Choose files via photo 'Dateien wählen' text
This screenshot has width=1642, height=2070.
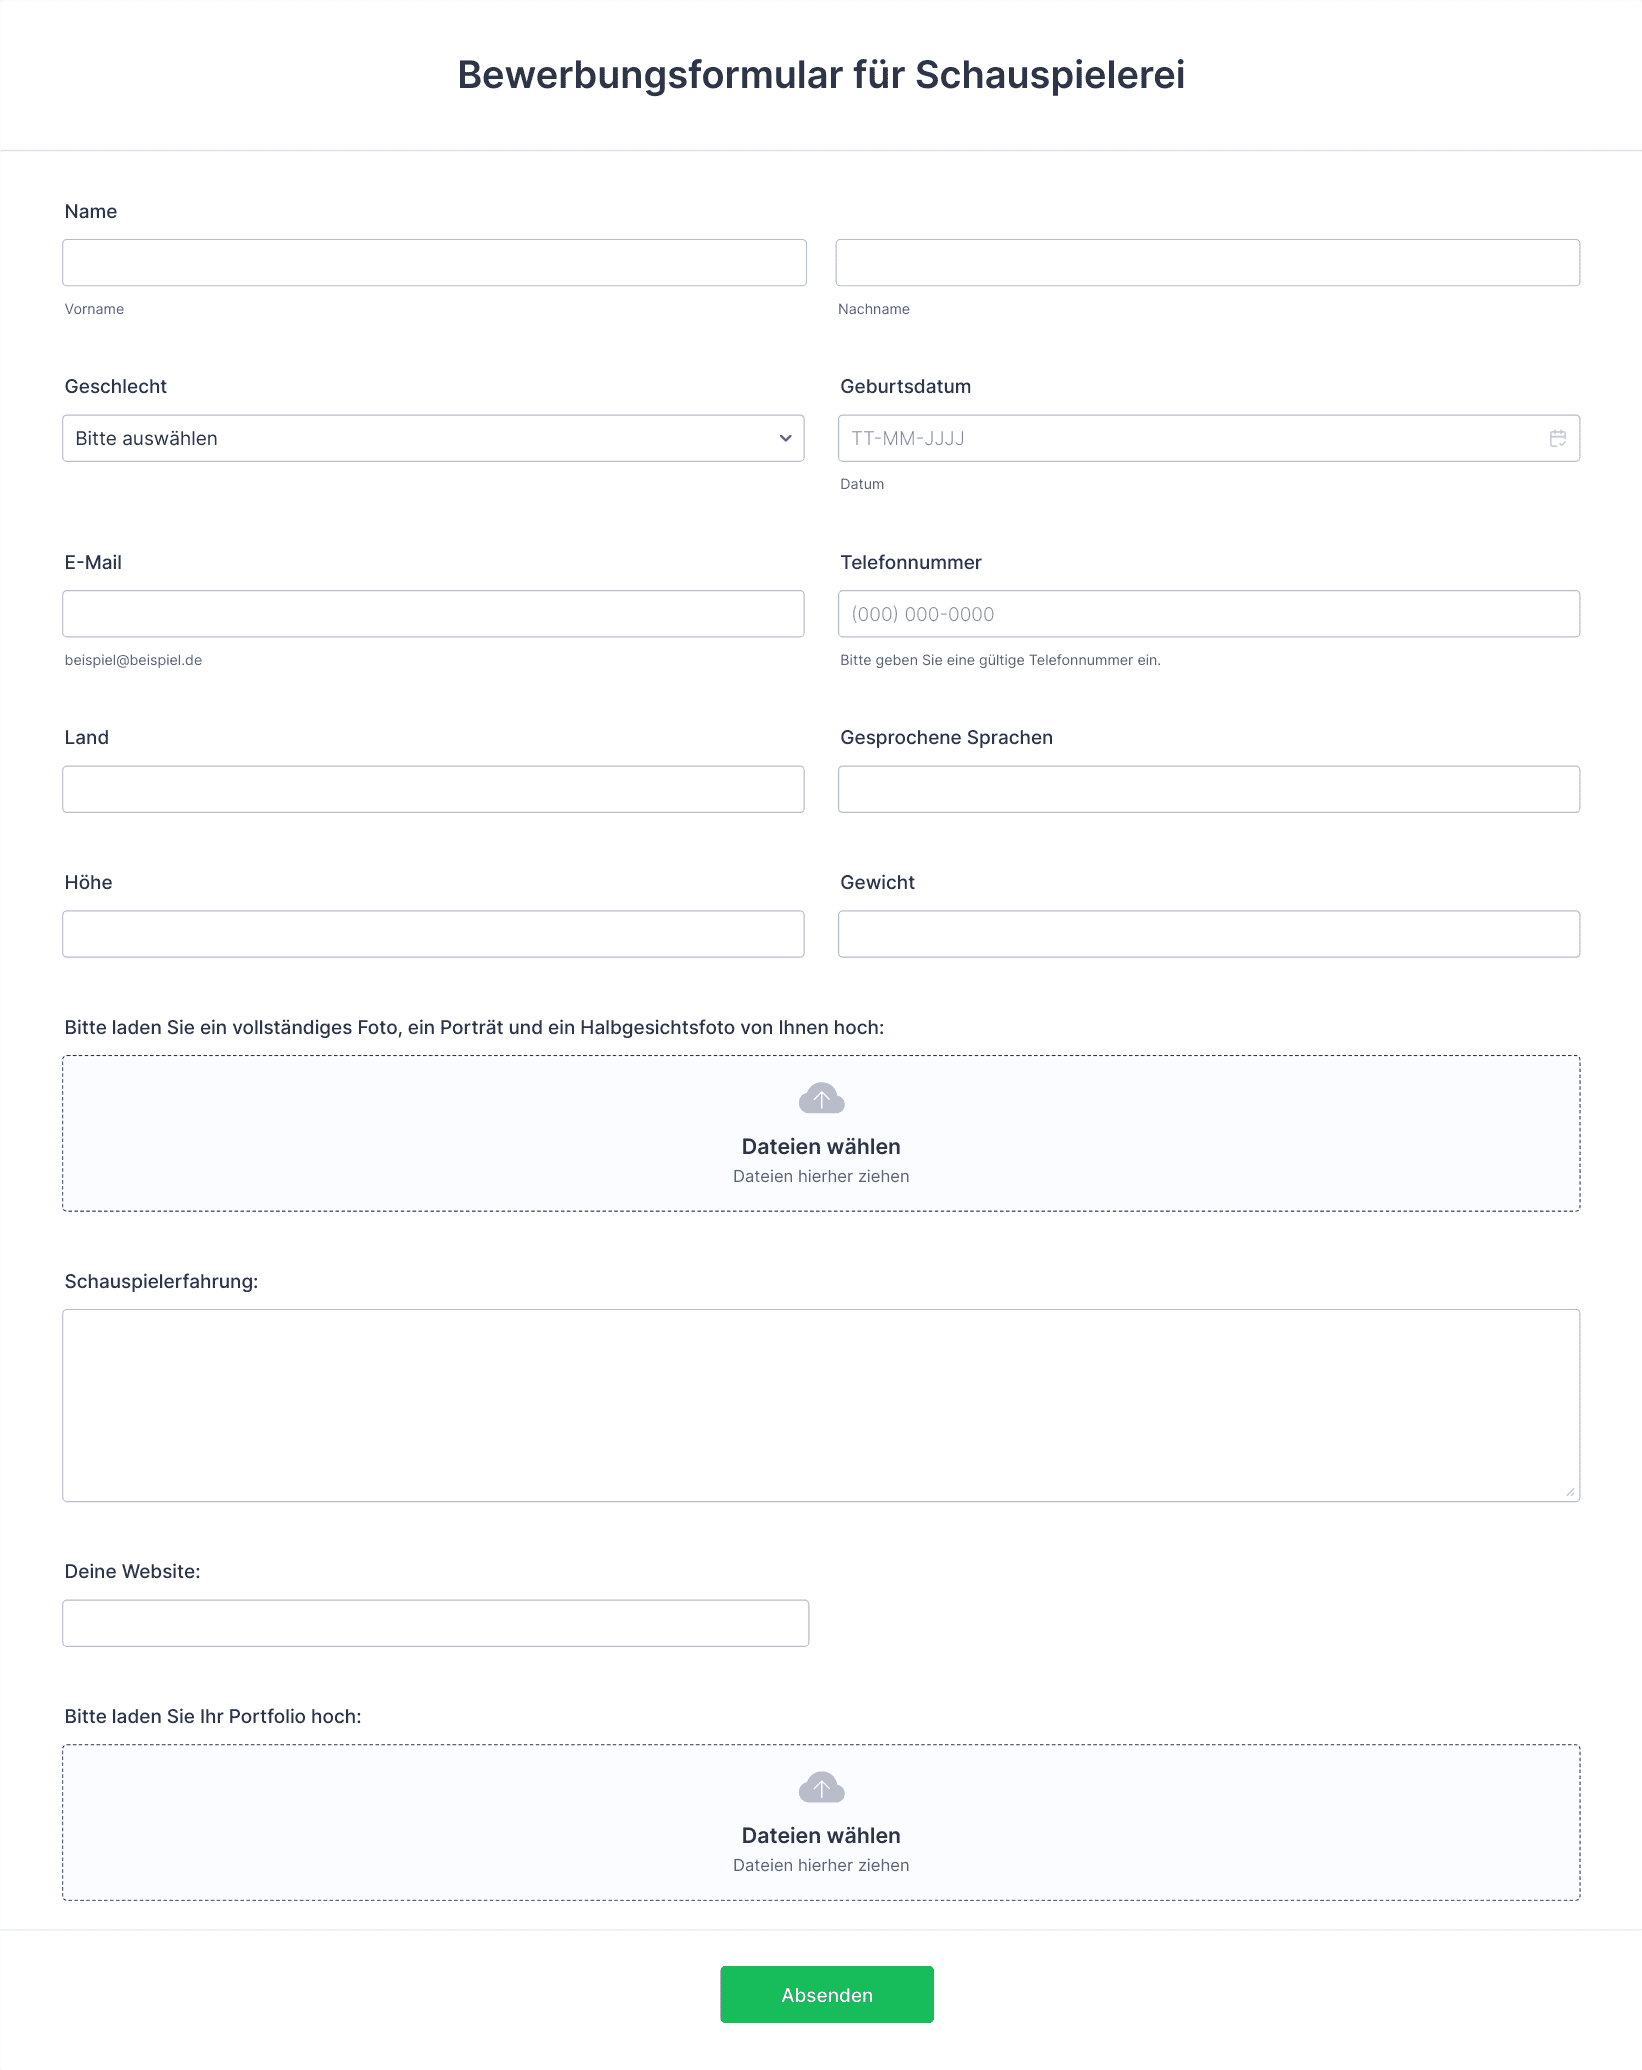[821, 1146]
